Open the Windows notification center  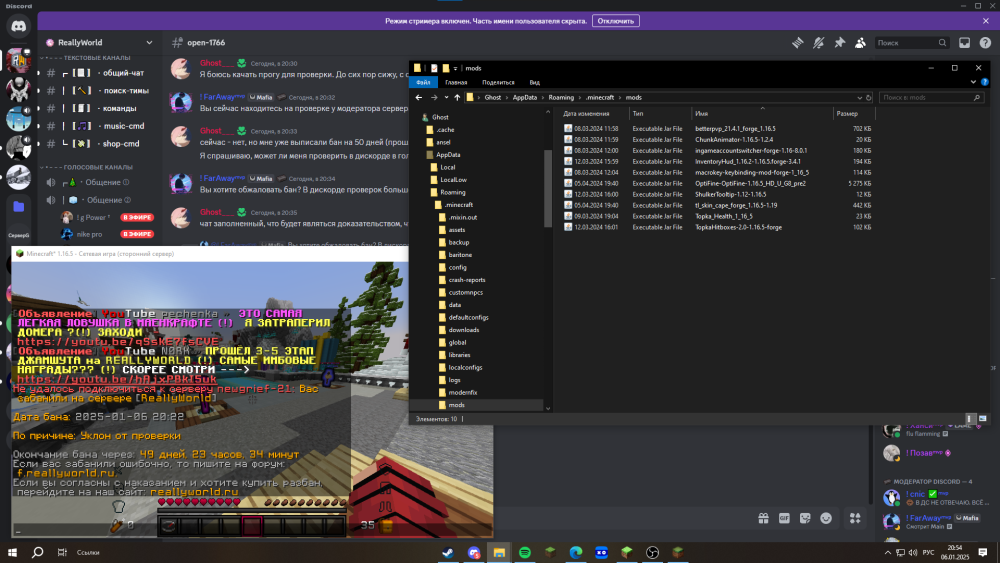point(983,552)
